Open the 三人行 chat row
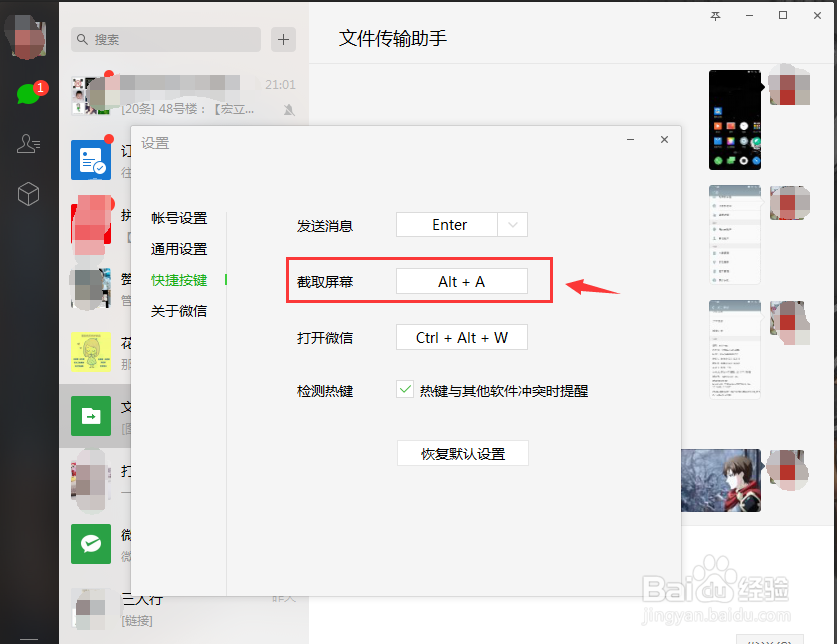Viewport: 837px width, 644px height. pos(184,608)
